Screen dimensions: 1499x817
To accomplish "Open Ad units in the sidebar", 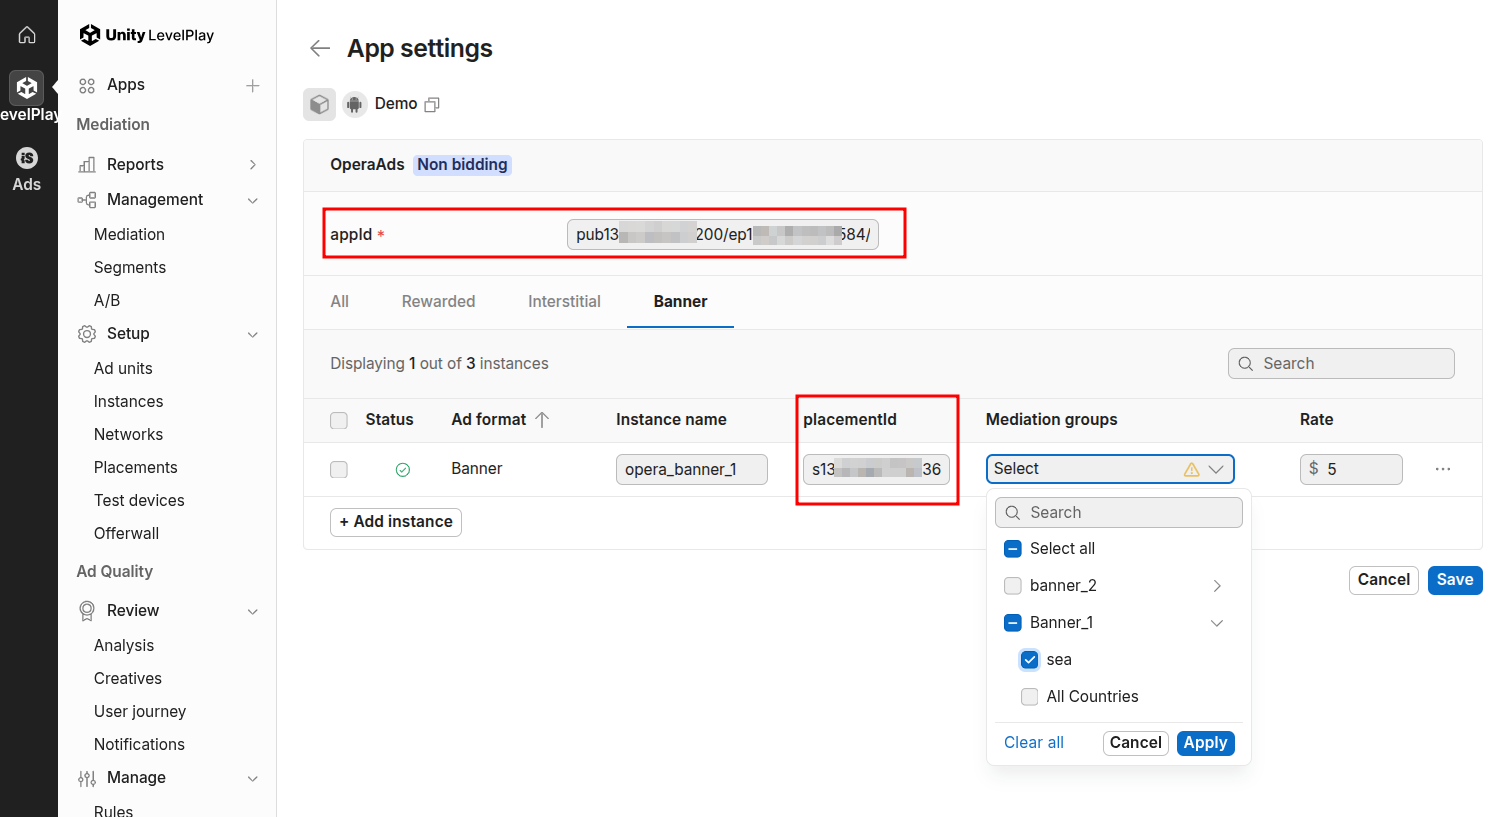I will [x=123, y=368].
